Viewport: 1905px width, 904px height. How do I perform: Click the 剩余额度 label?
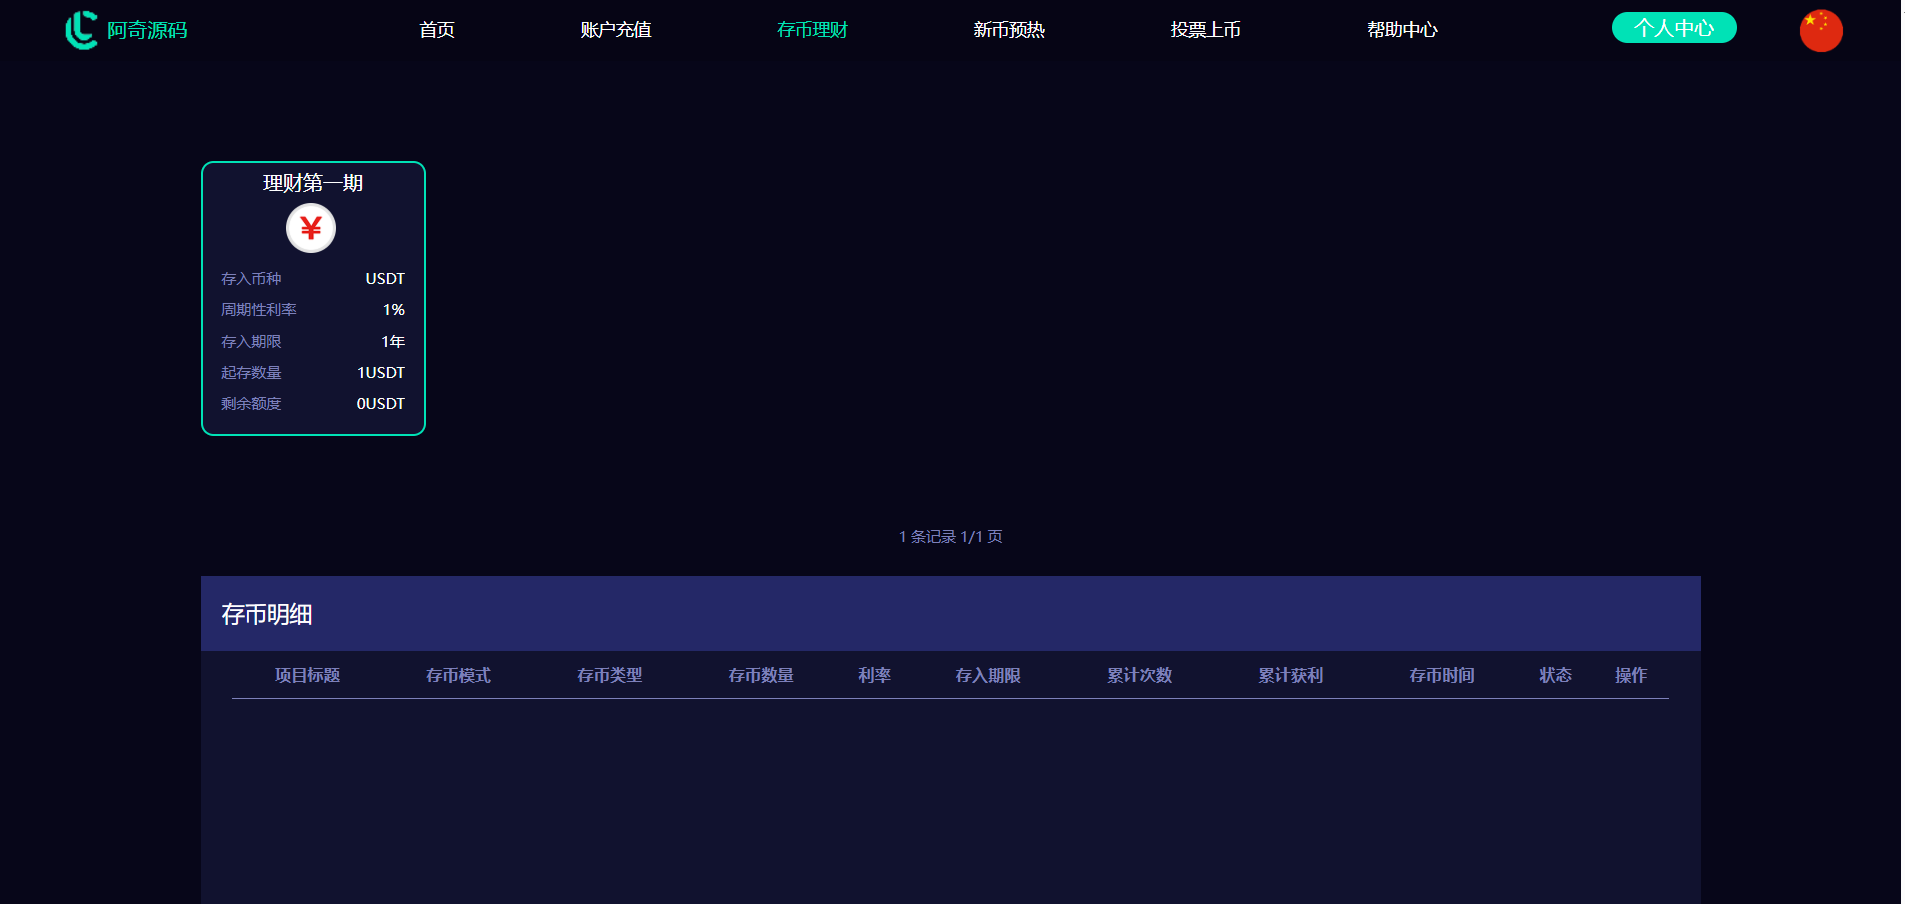pyautogui.click(x=251, y=404)
